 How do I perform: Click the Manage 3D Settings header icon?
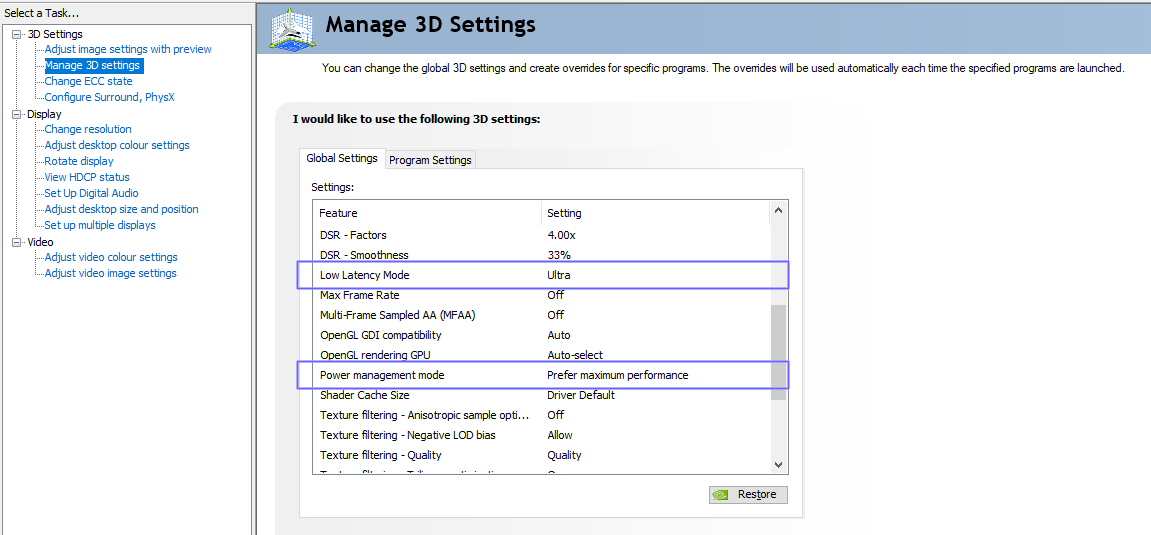(291, 30)
